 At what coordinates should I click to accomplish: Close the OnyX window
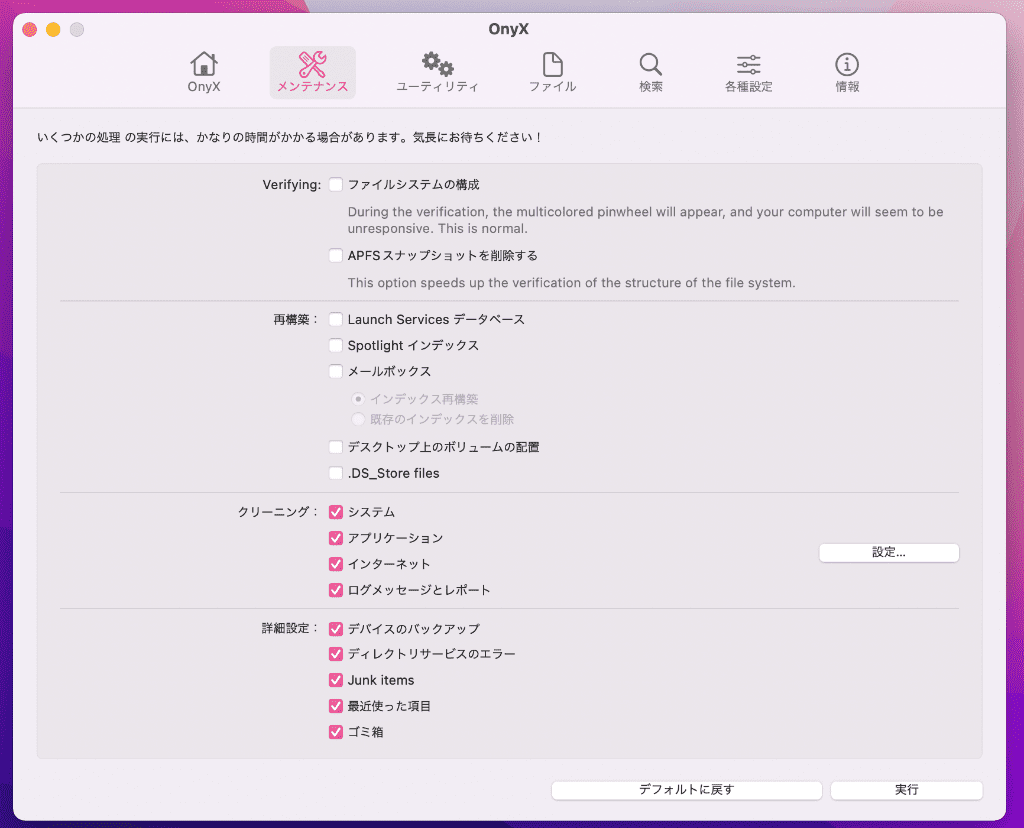tap(29, 29)
